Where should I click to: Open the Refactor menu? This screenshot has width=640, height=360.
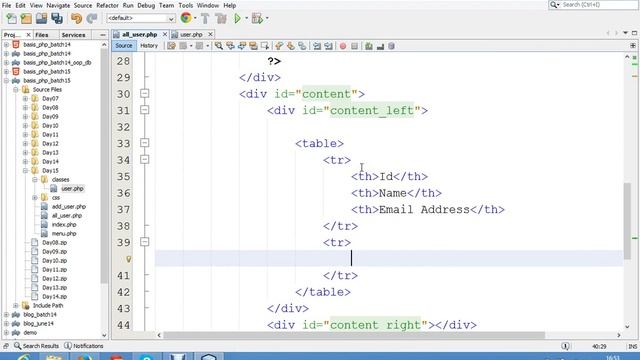107,5
